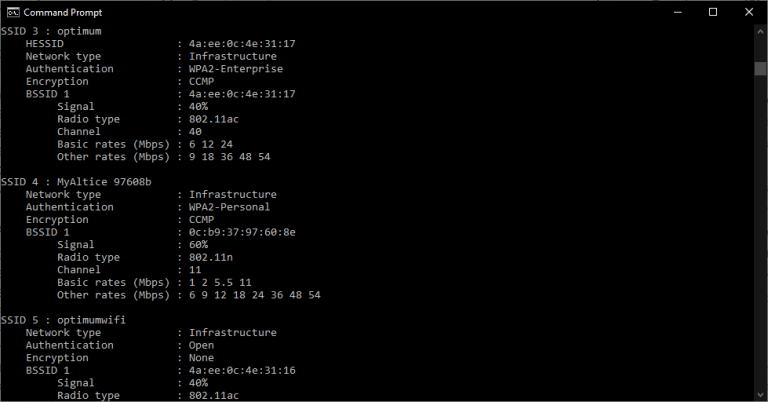This screenshot has height=402, width=768.
Task: Maximize the Command Prompt window
Action: tap(713, 11)
